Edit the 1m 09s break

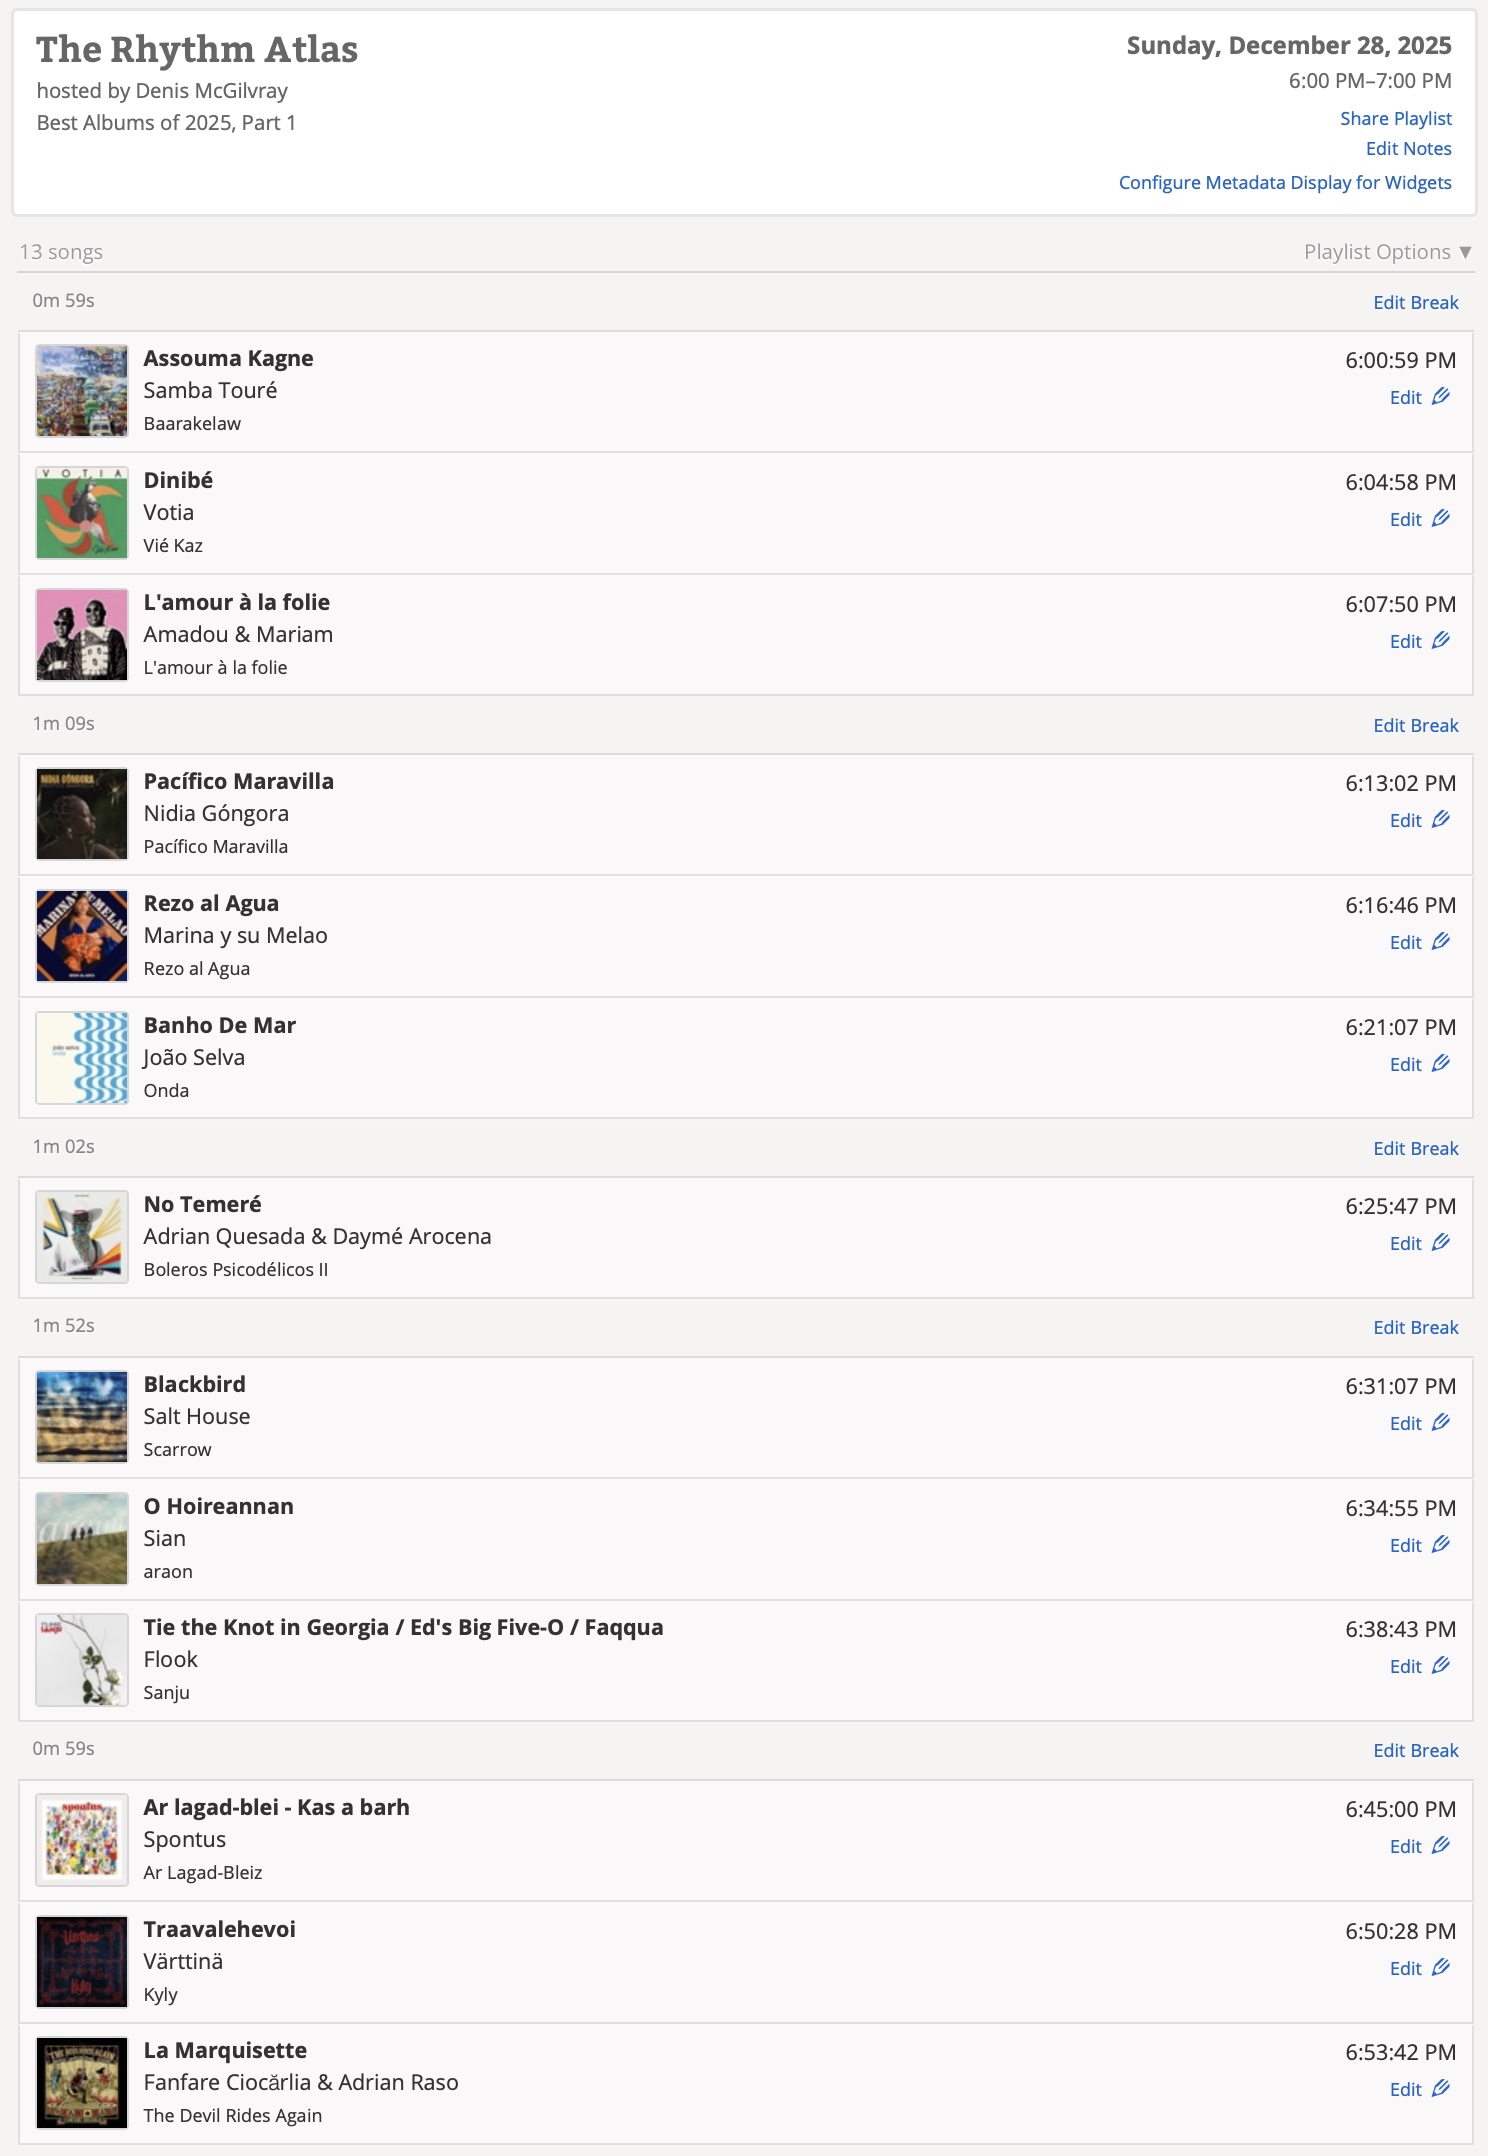(x=1415, y=726)
